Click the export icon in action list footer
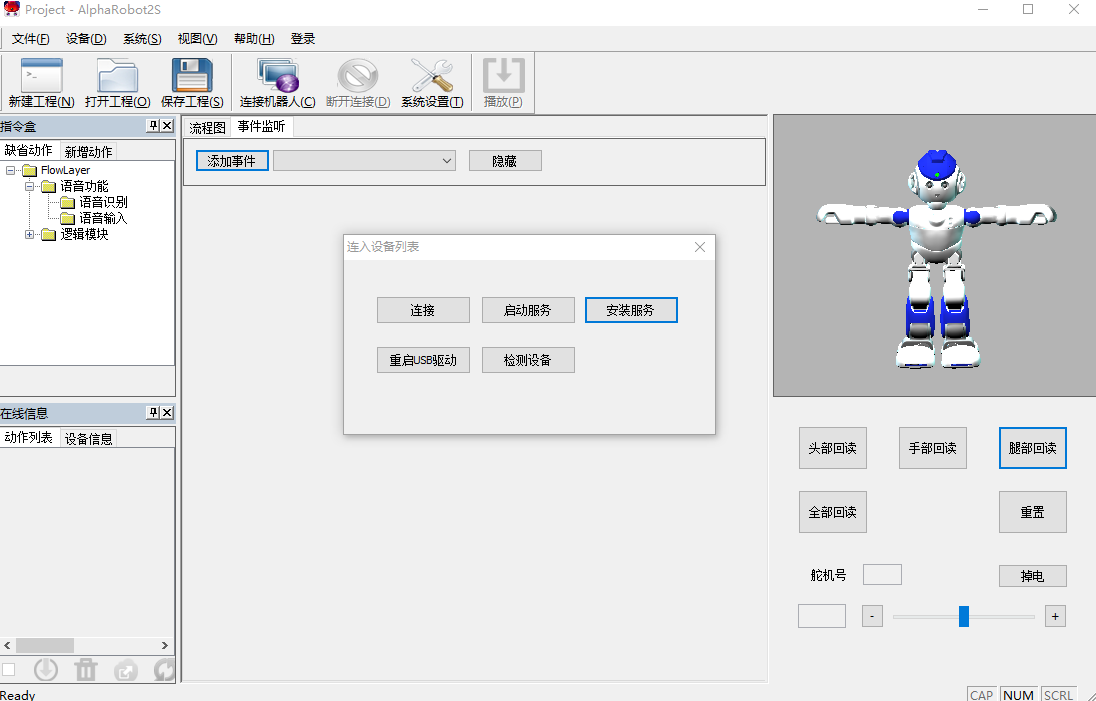 126,670
